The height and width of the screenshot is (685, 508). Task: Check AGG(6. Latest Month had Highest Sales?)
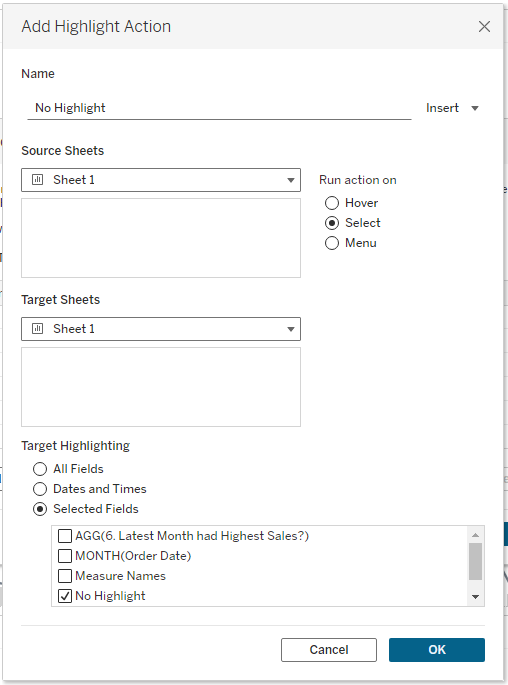click(x=65, y=536)
